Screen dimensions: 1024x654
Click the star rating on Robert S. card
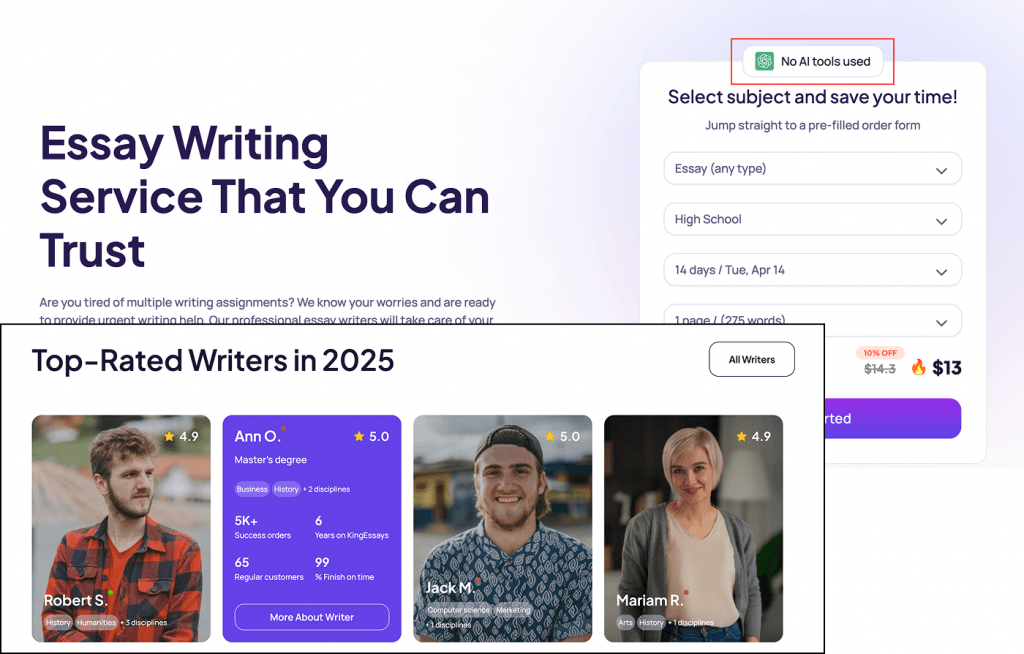[x=182, y=436]
